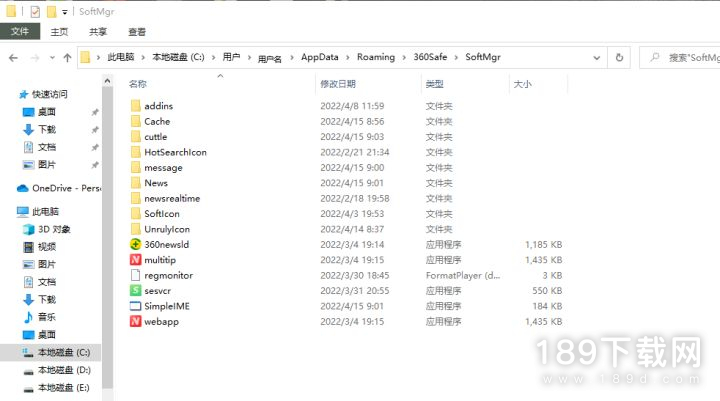Expand chevron after 360Safe in address bar
720x401 pixels.
[x=456, y=57]
